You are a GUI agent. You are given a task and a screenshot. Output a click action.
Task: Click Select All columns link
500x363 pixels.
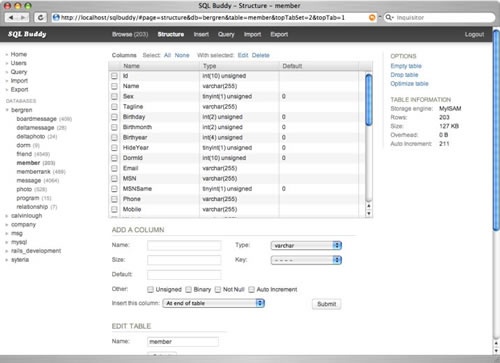pyautogui.click(x=167, y=55)
